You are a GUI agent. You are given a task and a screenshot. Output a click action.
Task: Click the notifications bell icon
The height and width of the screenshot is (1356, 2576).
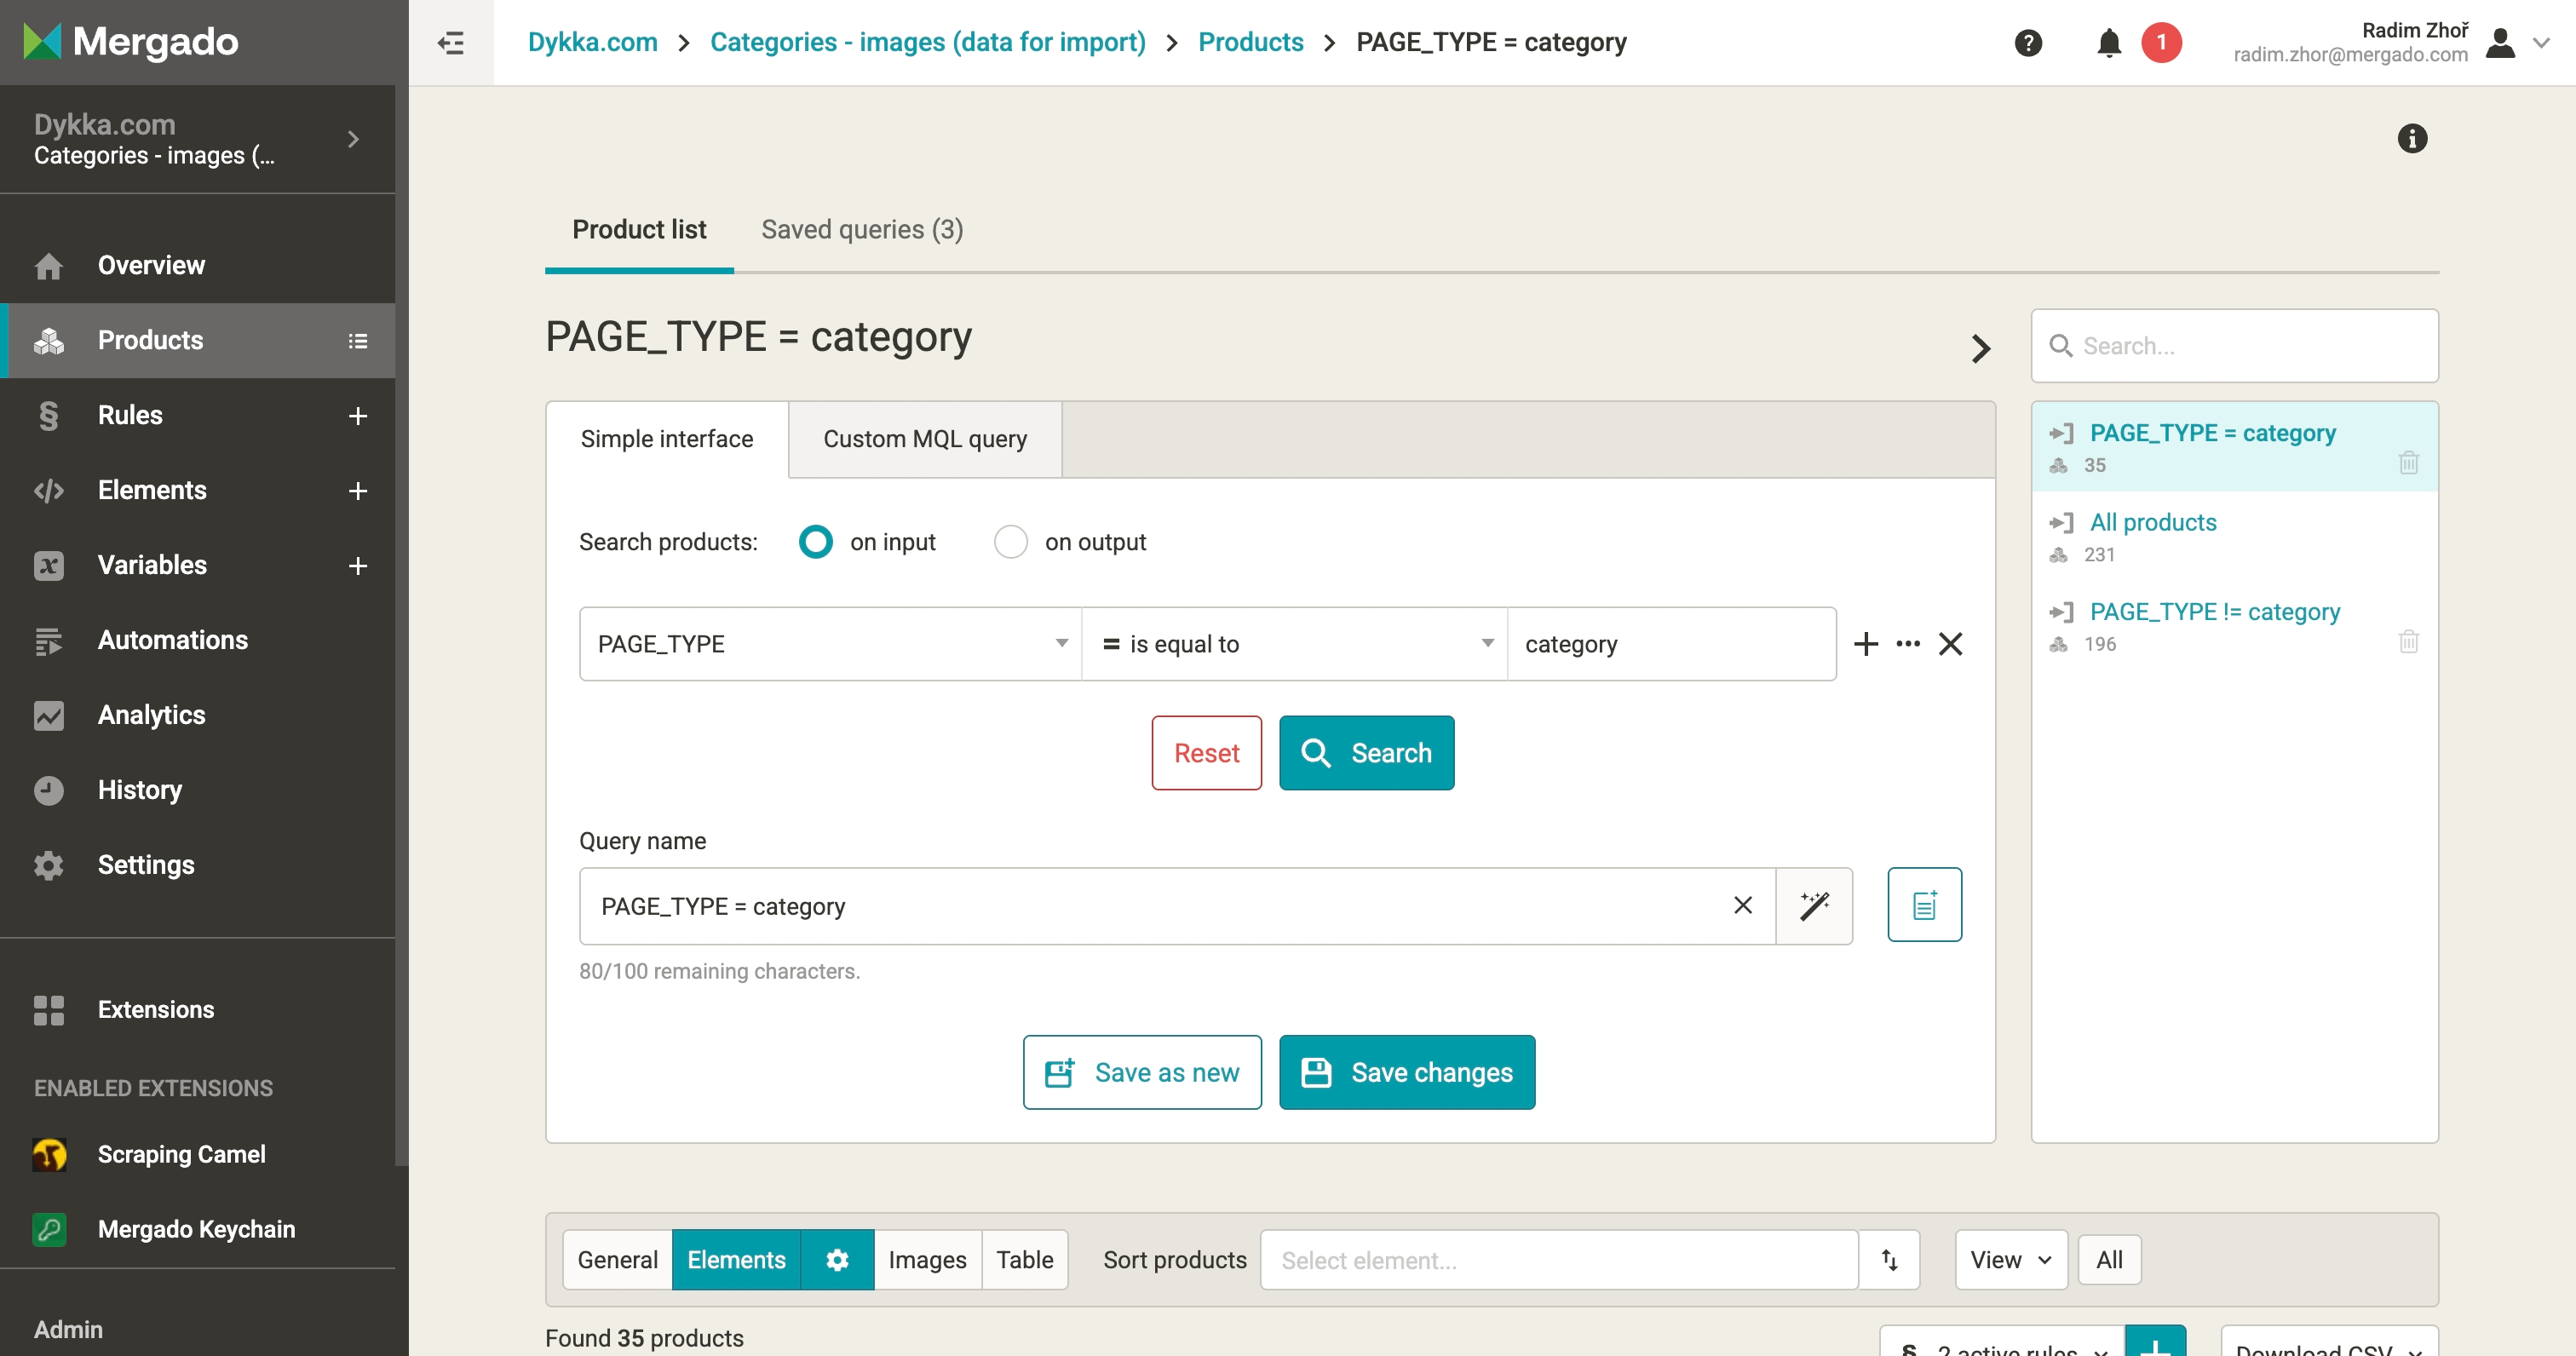point(2108,43)
